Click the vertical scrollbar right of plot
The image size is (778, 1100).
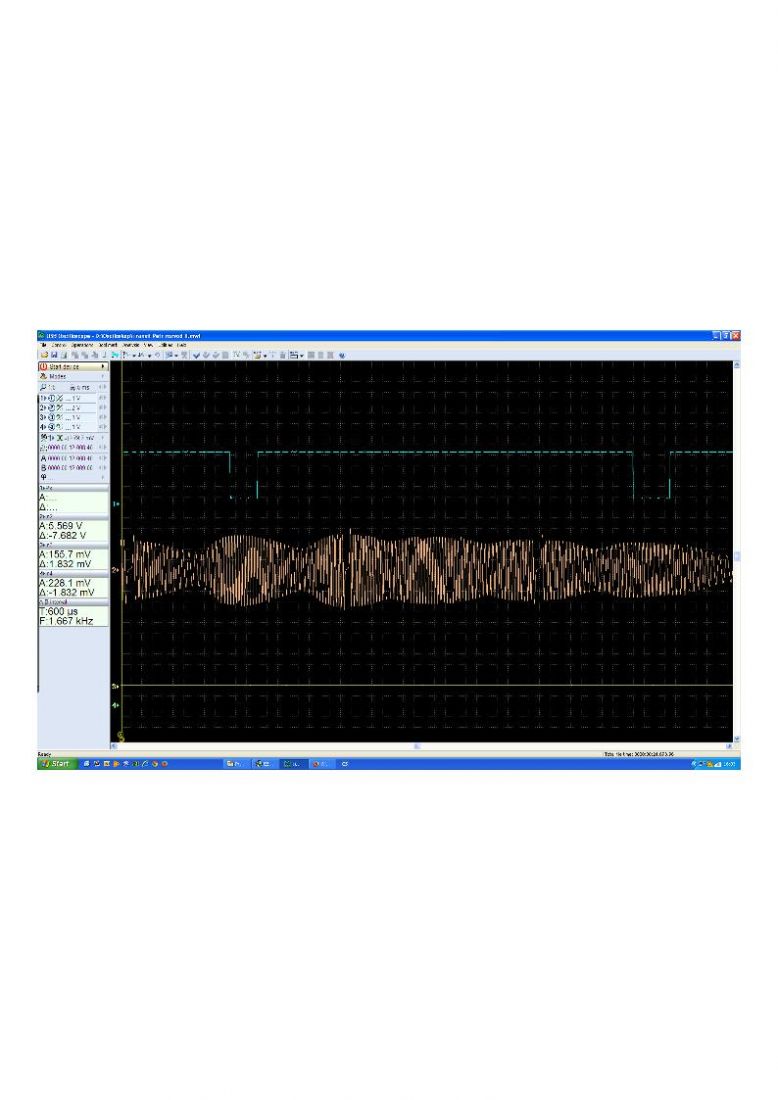point(737,551)
